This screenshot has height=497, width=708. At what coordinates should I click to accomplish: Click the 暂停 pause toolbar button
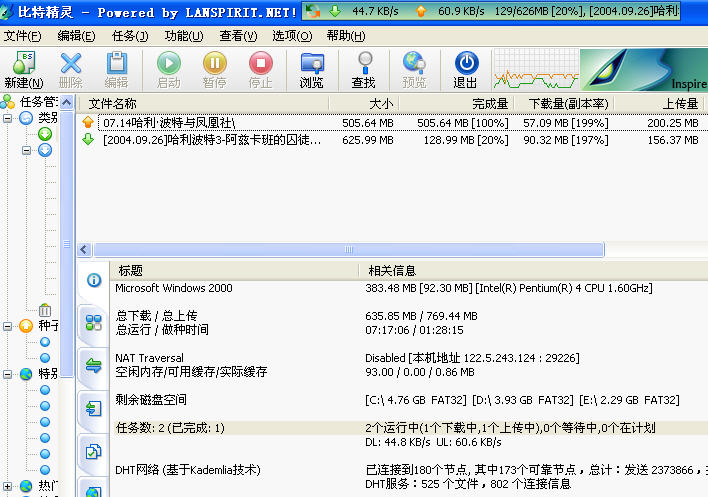click(x=214, y=69)
